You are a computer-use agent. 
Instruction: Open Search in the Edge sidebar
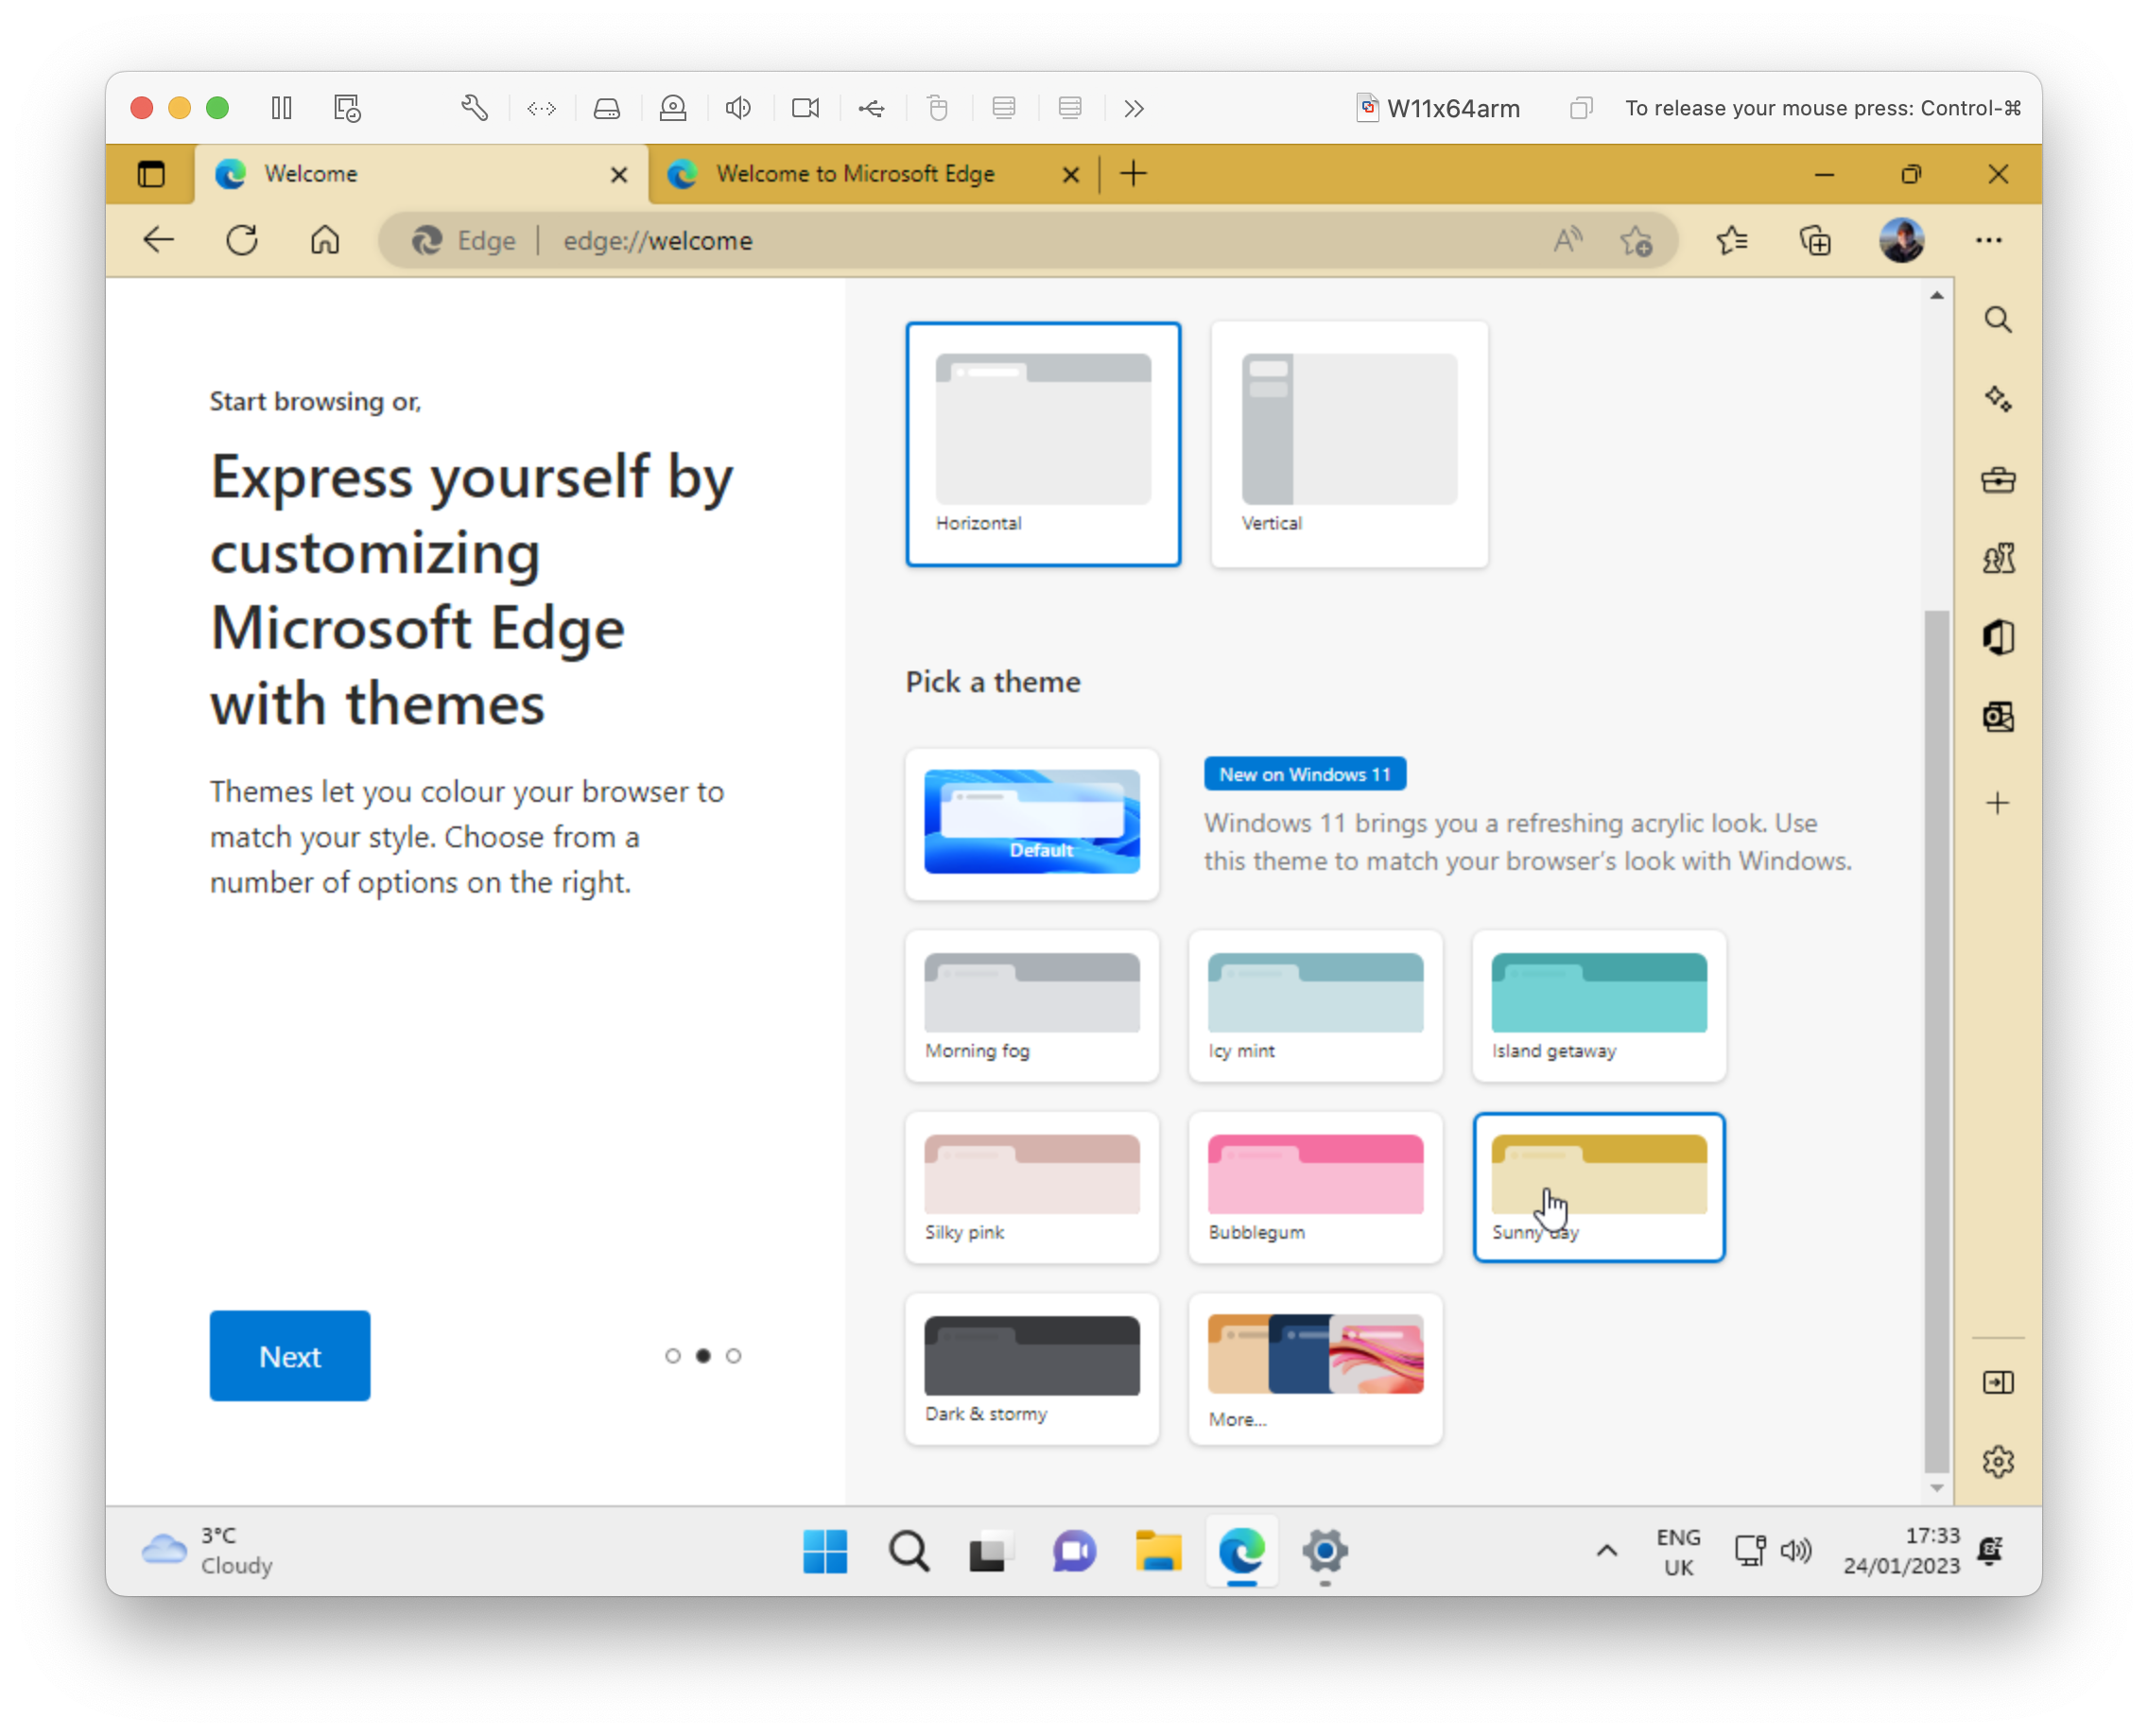1998,320
